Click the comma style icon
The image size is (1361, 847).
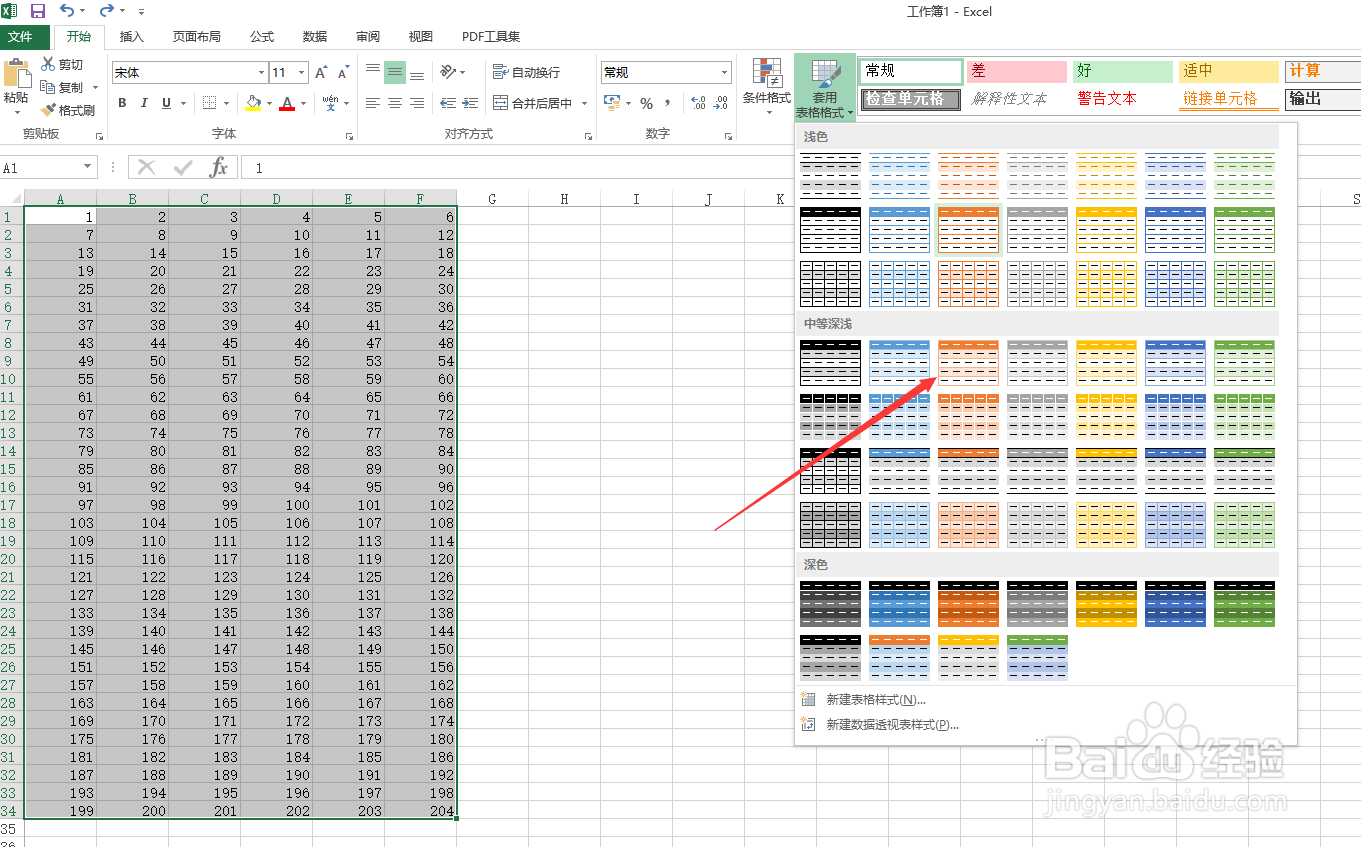click(667, 104)
